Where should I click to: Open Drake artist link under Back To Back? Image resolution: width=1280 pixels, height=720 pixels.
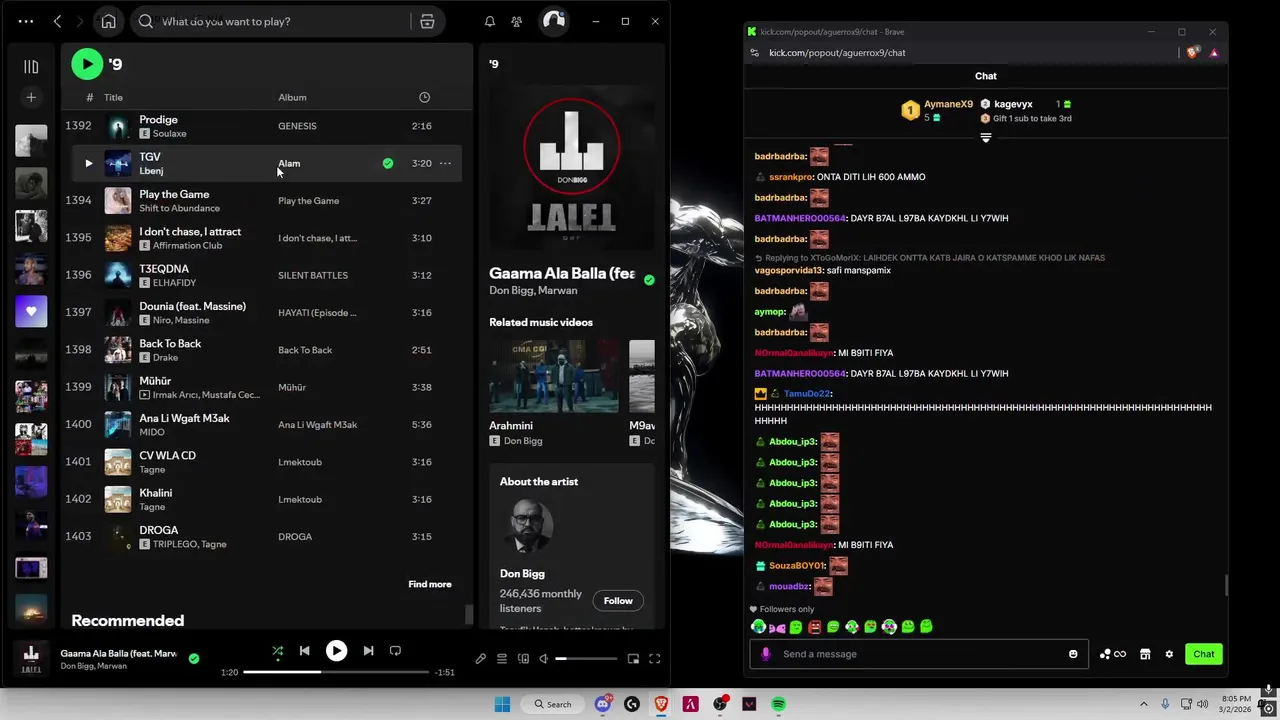click(166, 357)
